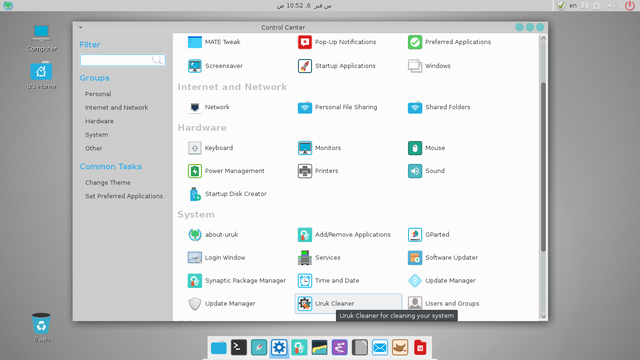Launch Synaptic Package Manager

(x=237, y=281)
